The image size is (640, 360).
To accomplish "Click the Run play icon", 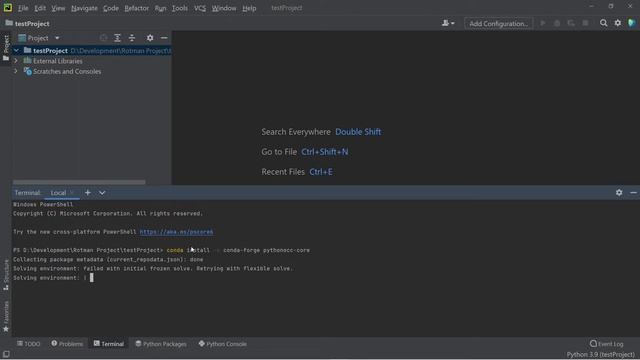I will click(x=543, y=23).
